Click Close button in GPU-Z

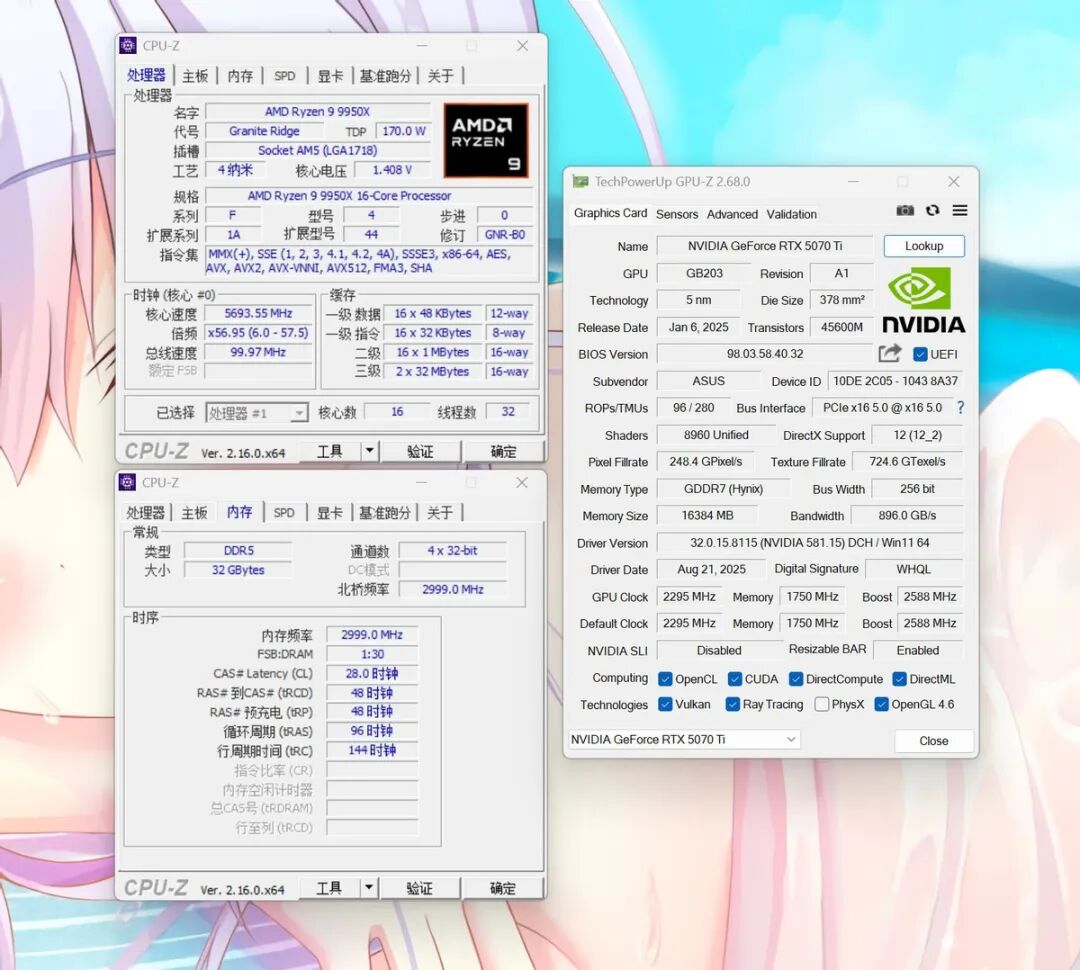click(x=933, y=741)
